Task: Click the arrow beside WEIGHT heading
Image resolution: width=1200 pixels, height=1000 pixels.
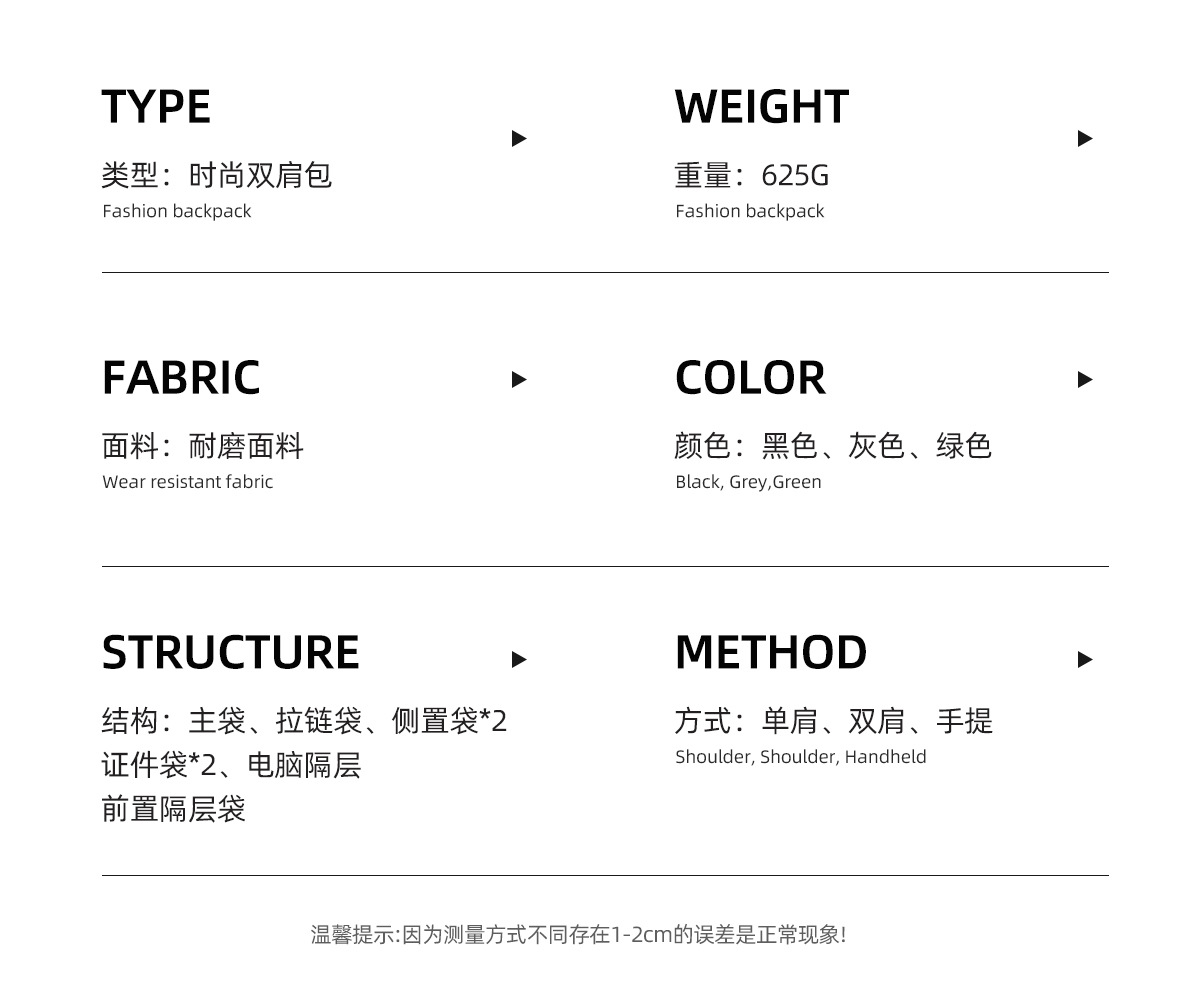Action: pos(1085,139)
